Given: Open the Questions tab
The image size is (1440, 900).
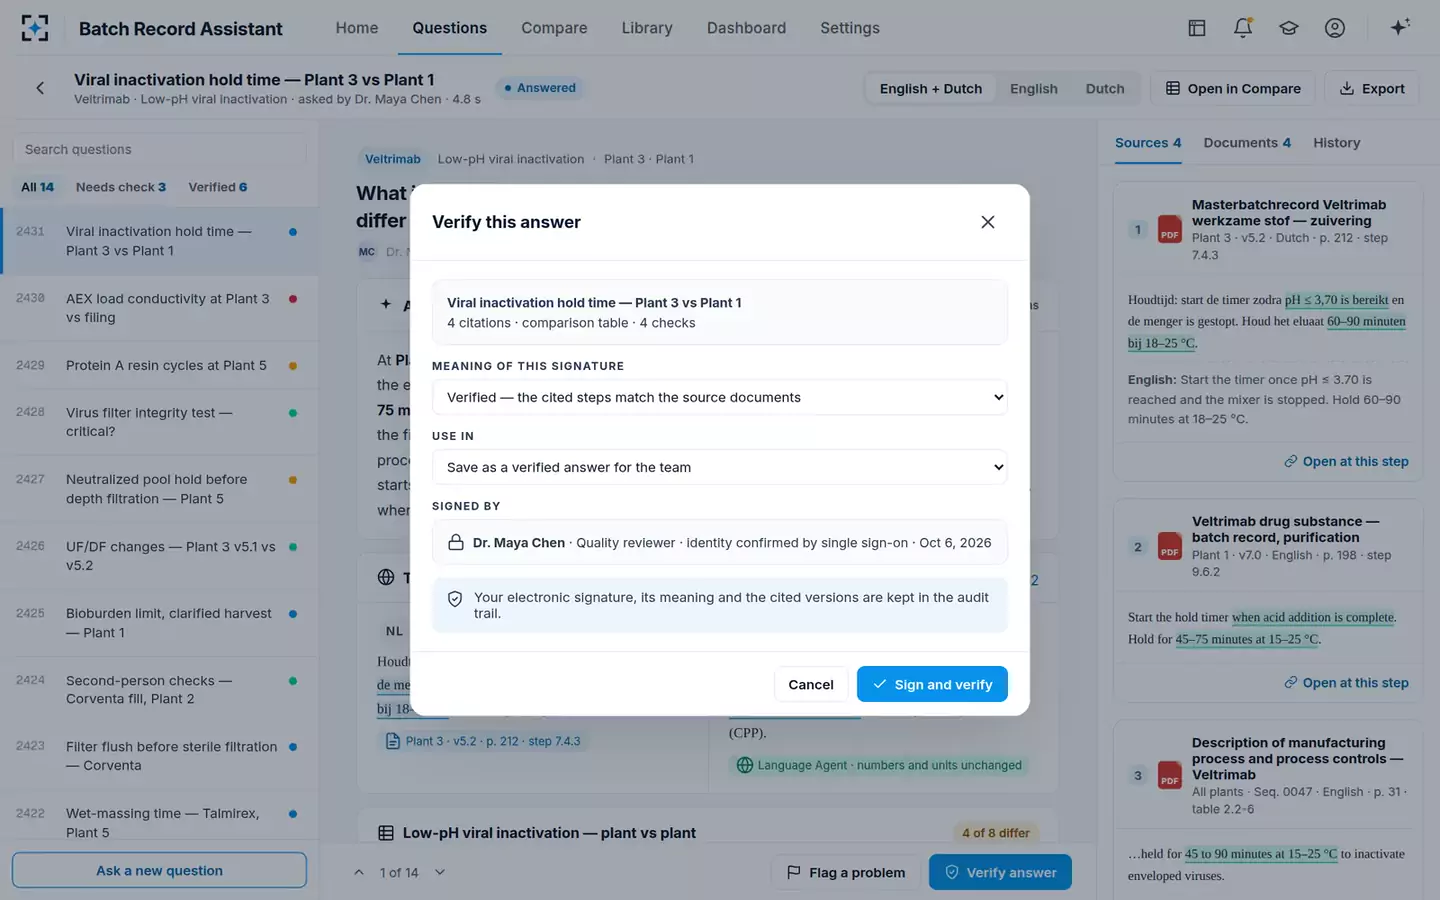Looking at the screenshot, I should pos(450,28).
